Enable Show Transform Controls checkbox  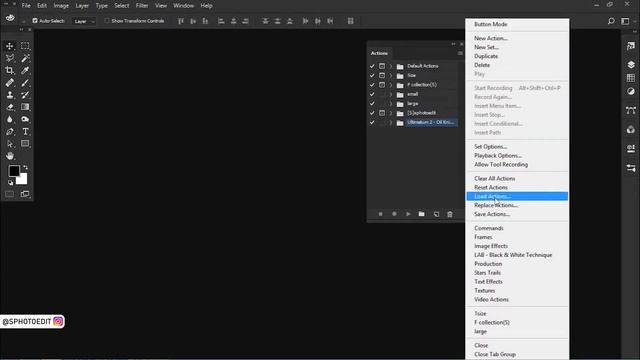coord(107,20)
